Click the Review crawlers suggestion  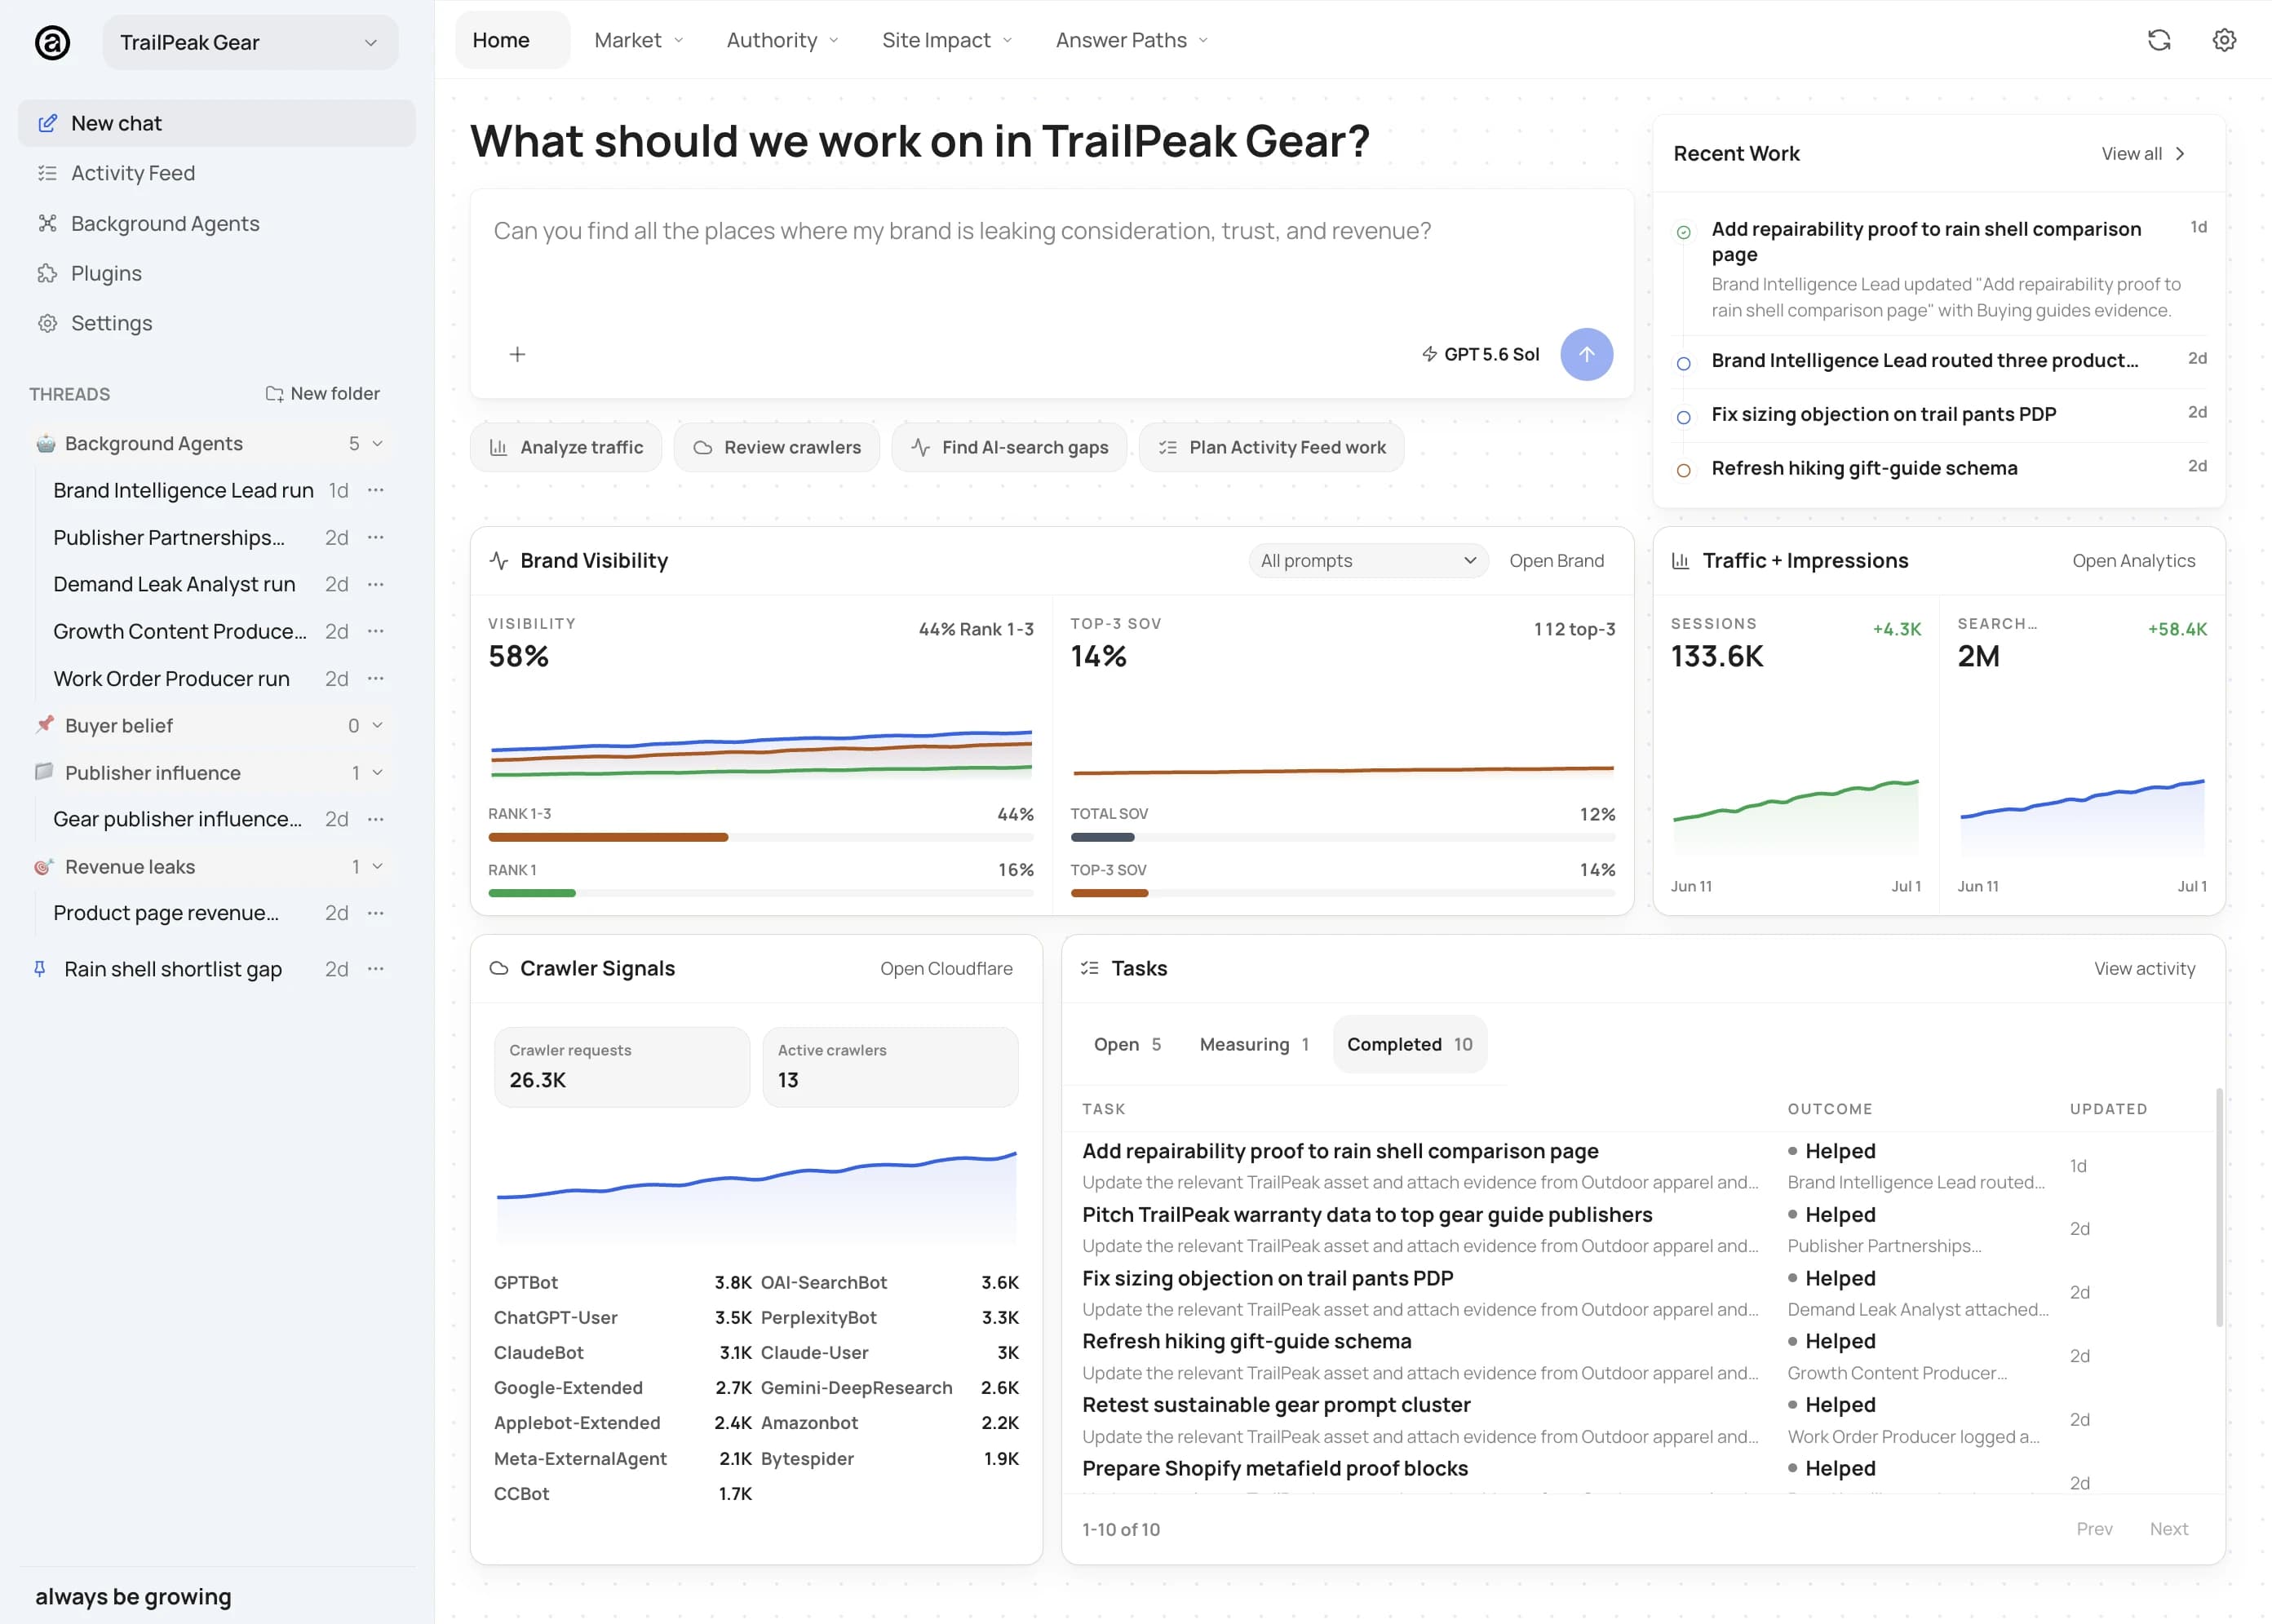777,447
